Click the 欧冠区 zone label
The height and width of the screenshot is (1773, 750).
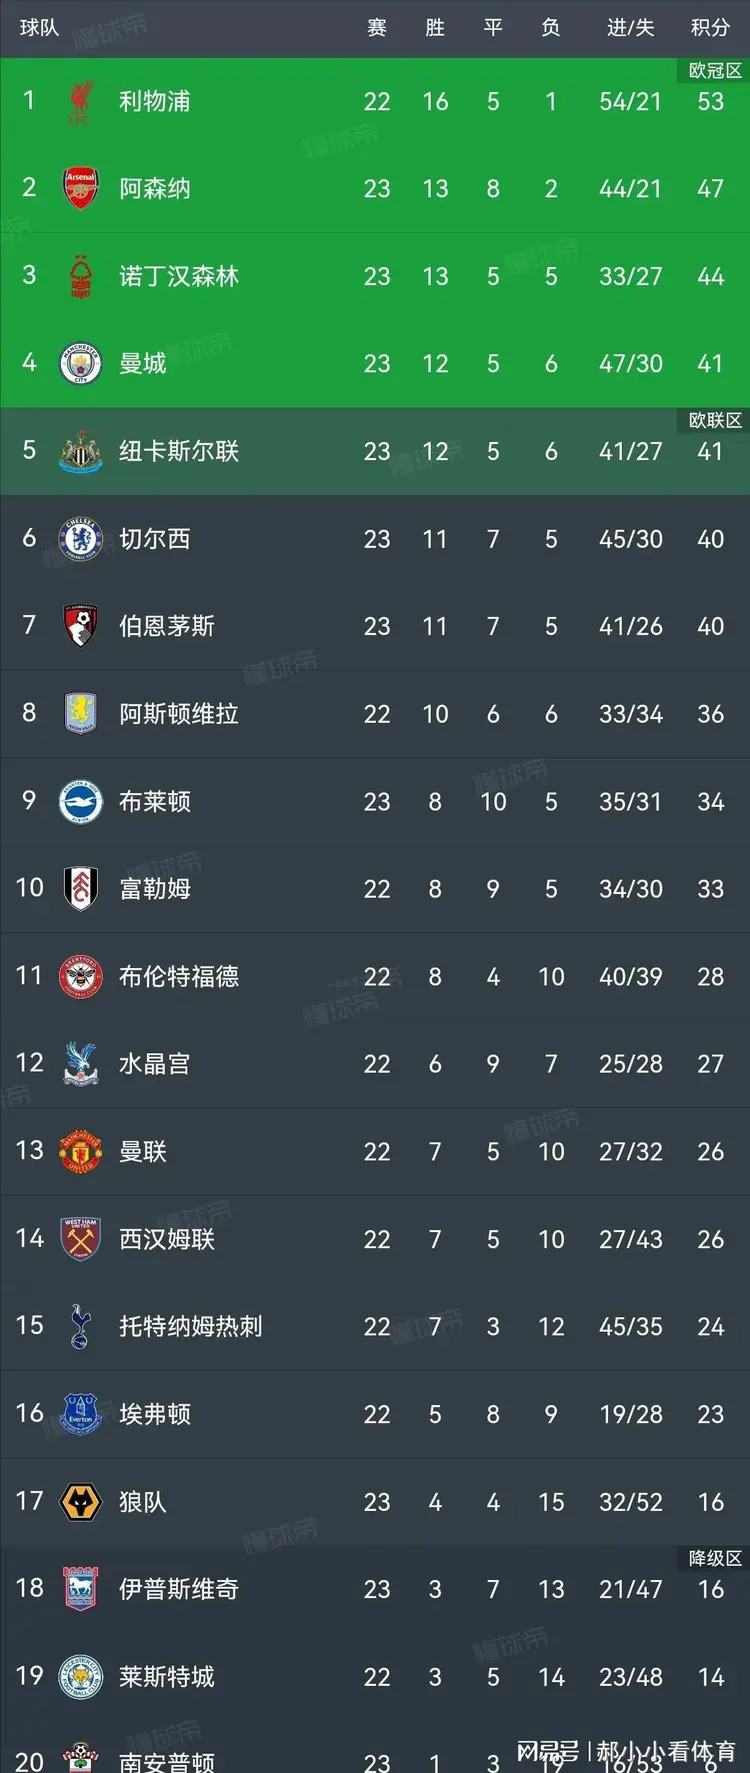coord(715,71)
